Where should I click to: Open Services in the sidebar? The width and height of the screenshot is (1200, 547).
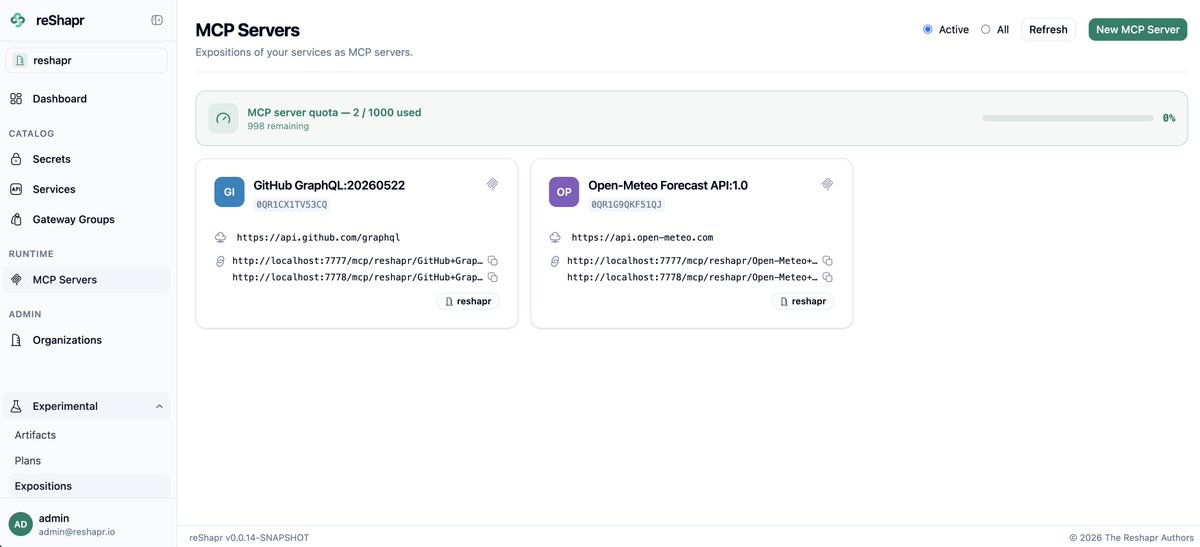tap(86, 189)
